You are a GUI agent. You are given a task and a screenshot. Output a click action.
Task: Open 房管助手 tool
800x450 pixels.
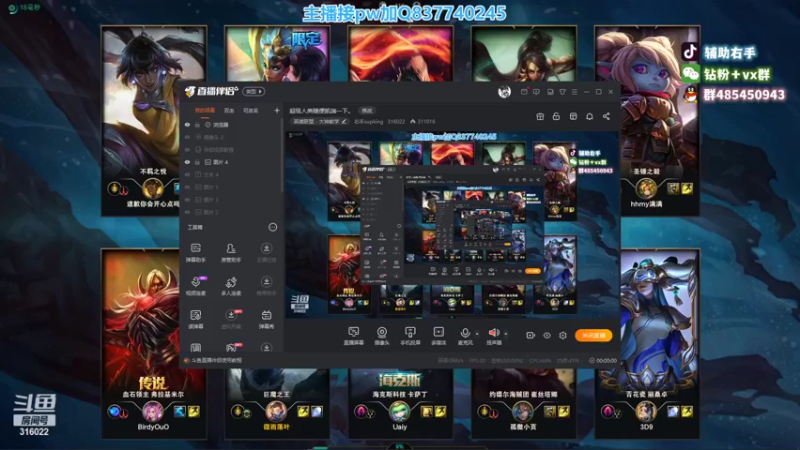click(x=231, y=253)
